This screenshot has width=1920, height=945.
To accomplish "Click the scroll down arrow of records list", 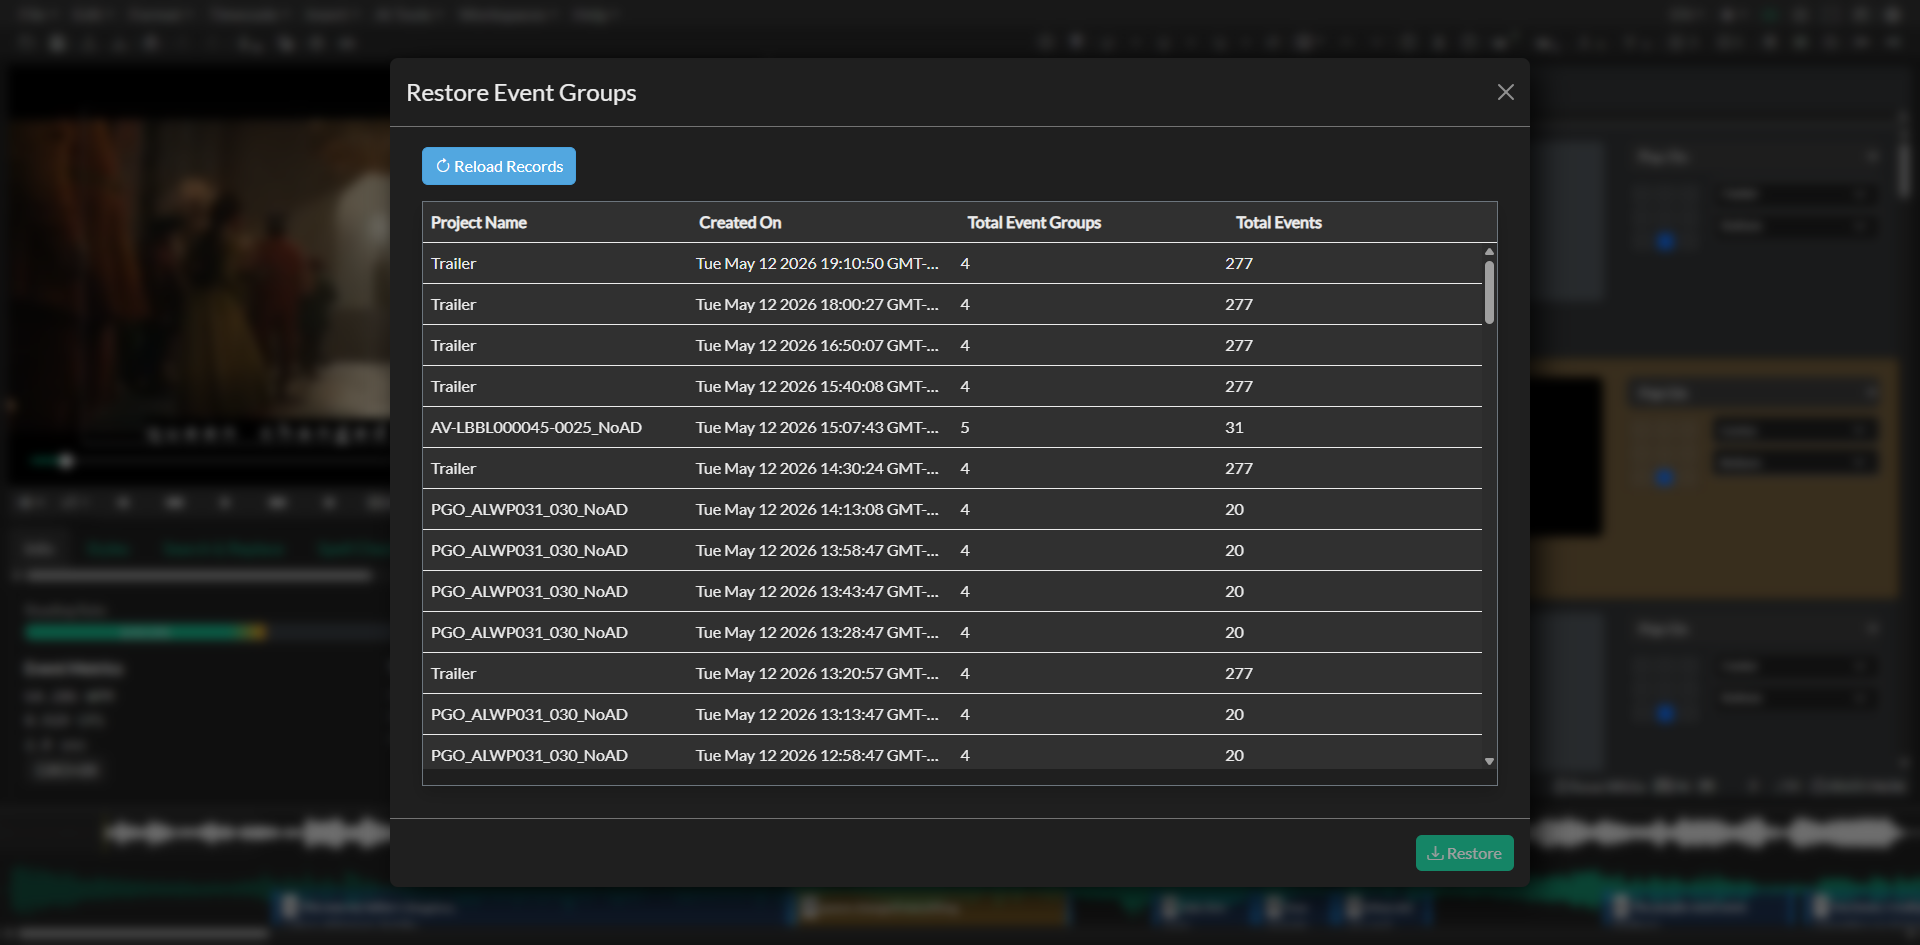I will click(x=1489, y=761).
